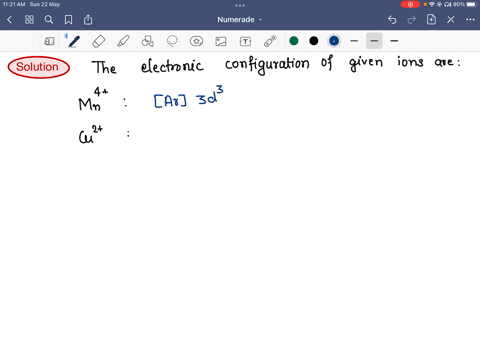480x360 pixels.
Task: Select the medium stroke width
Action: (374, 41)
